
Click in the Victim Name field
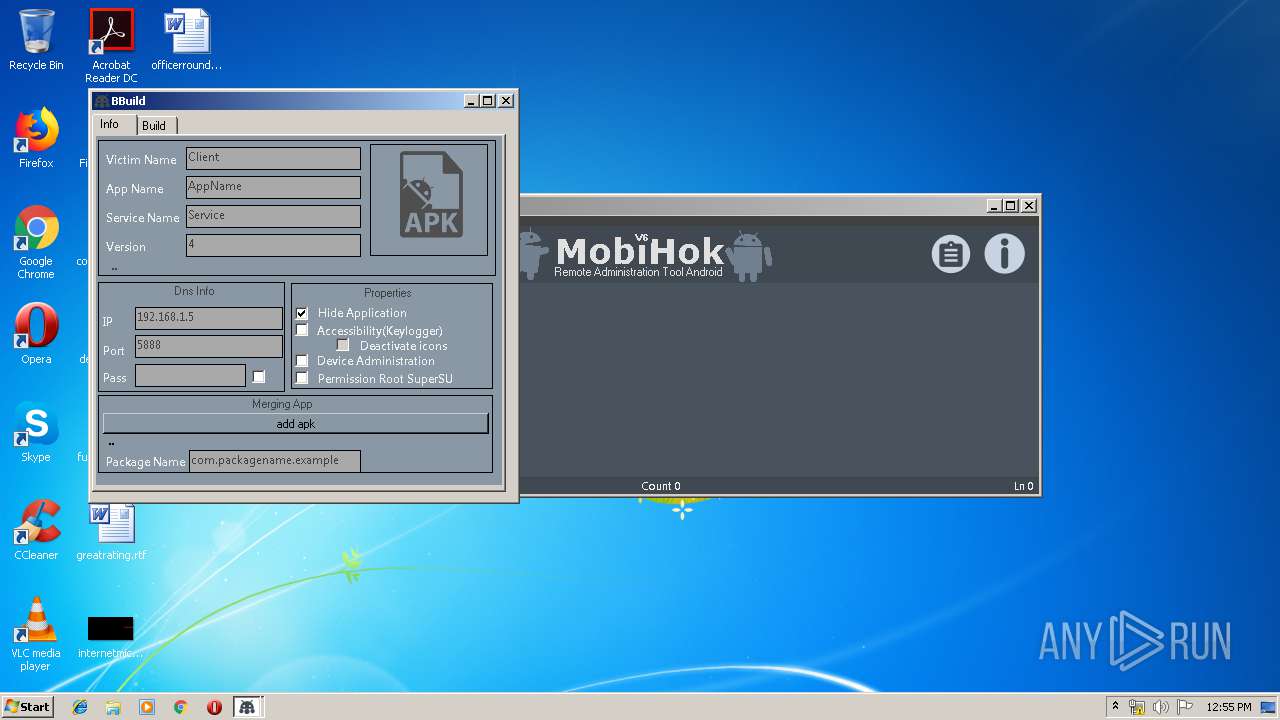coord(273,158)
